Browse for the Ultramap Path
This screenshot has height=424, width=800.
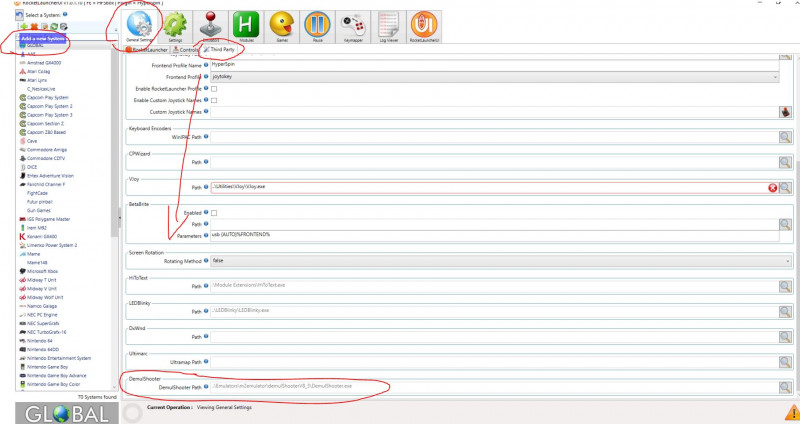tap(785, 362)
